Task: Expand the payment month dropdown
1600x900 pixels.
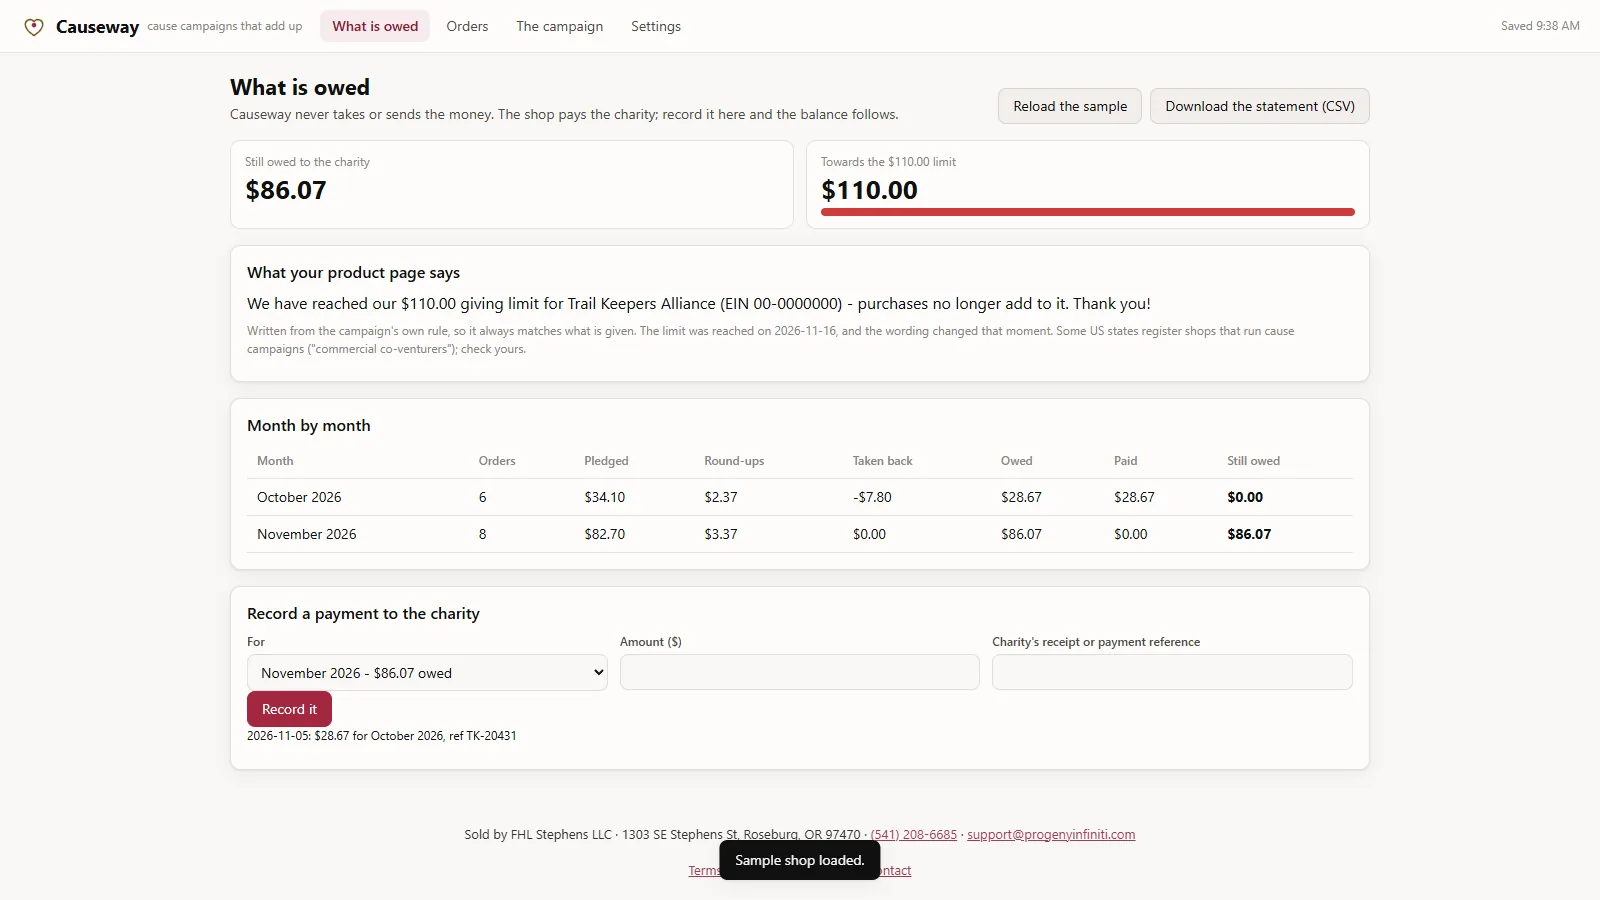Action: pos(427,673)
